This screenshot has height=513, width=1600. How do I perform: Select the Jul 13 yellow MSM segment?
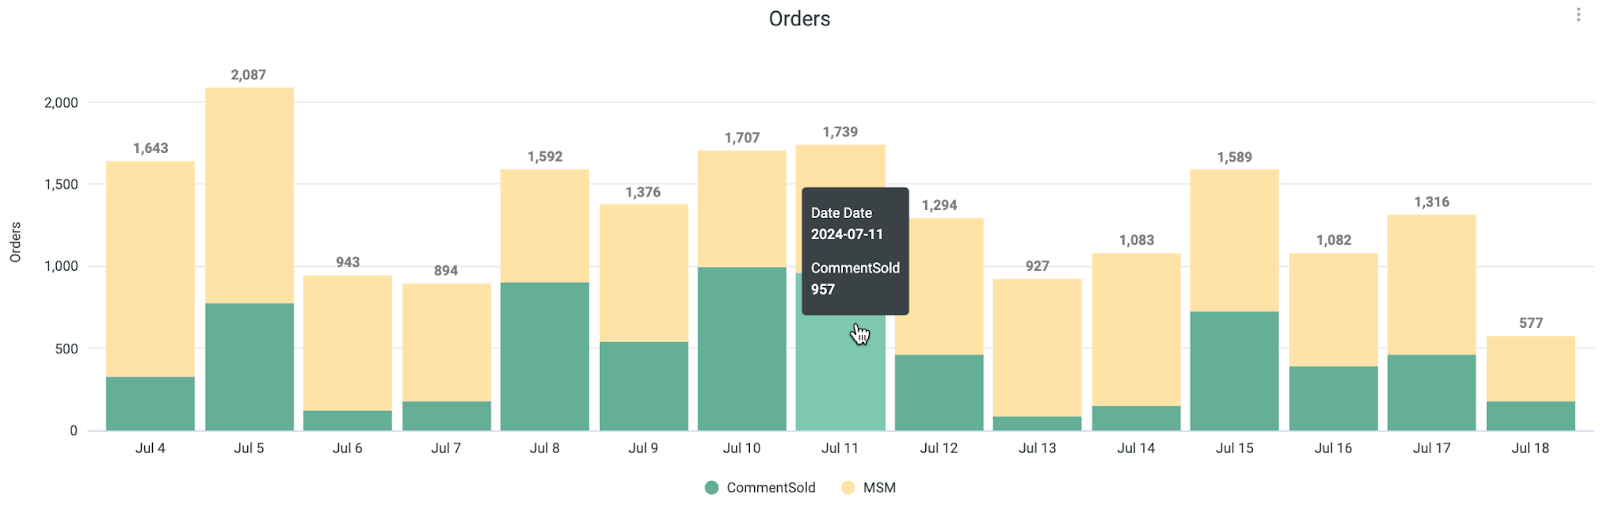point(1037,348)
